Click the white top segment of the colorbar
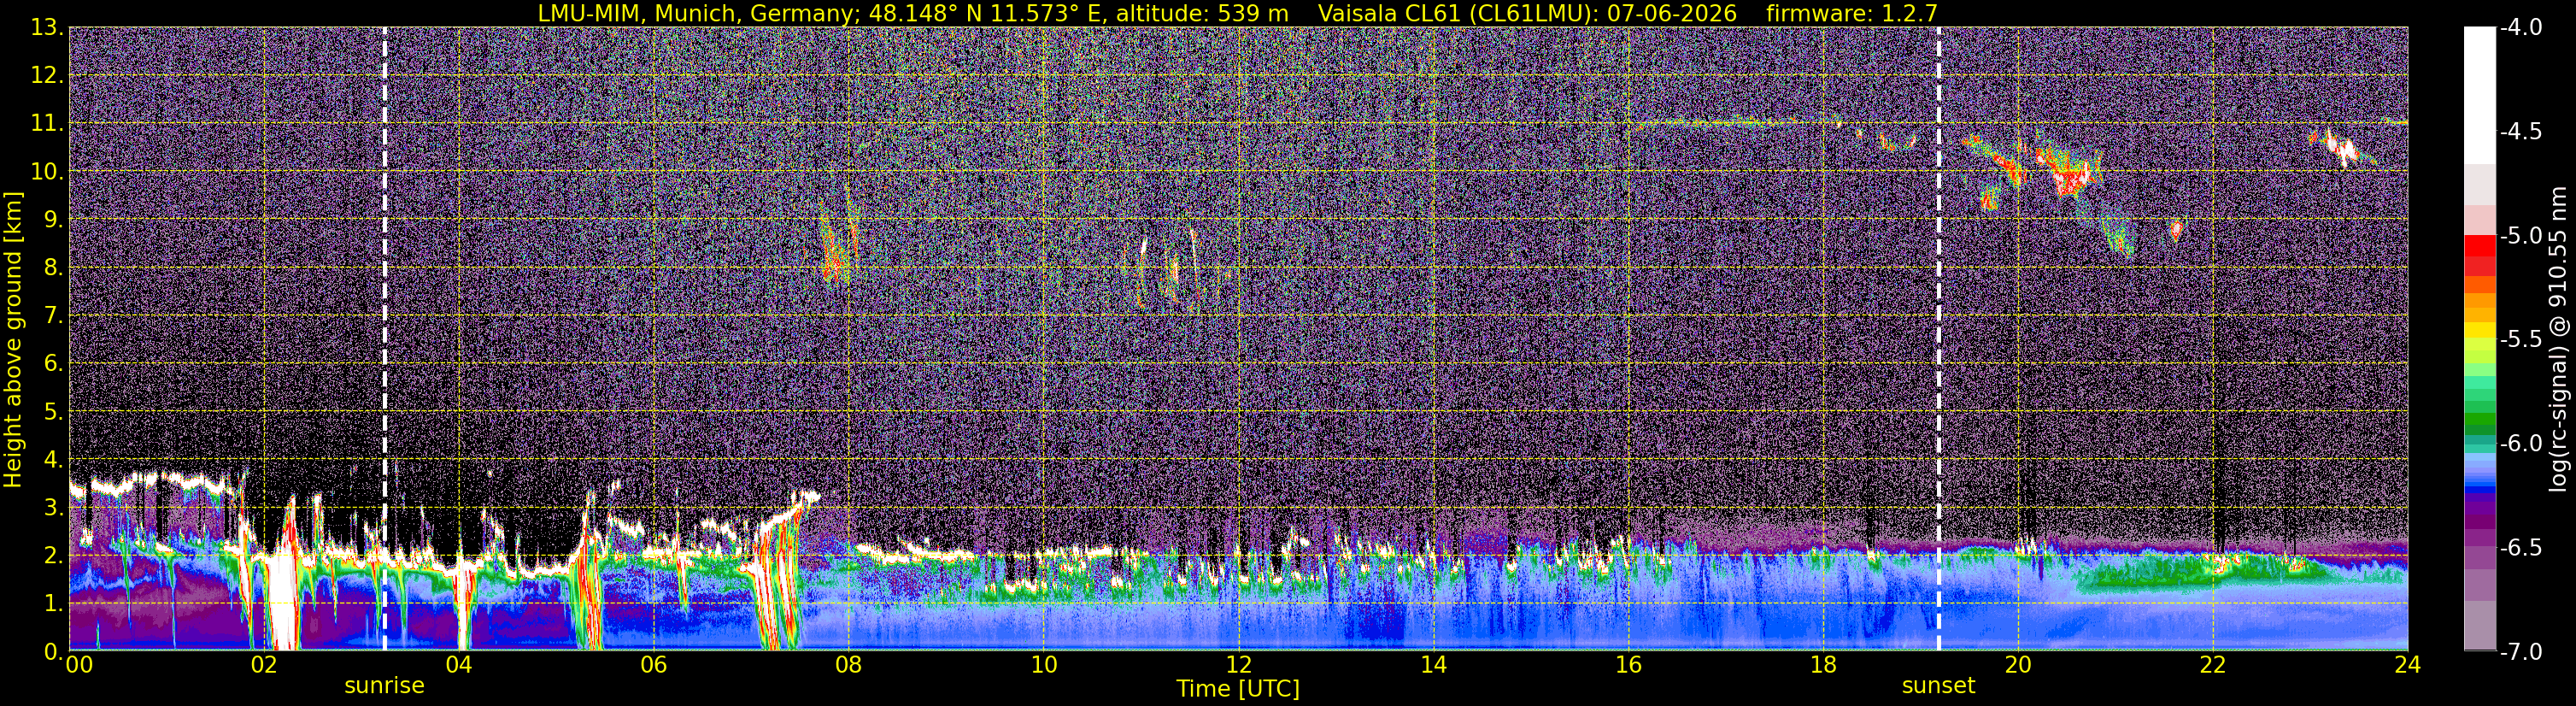The width and height of the screenshot is (2576, 706). tap(2479, 96)
